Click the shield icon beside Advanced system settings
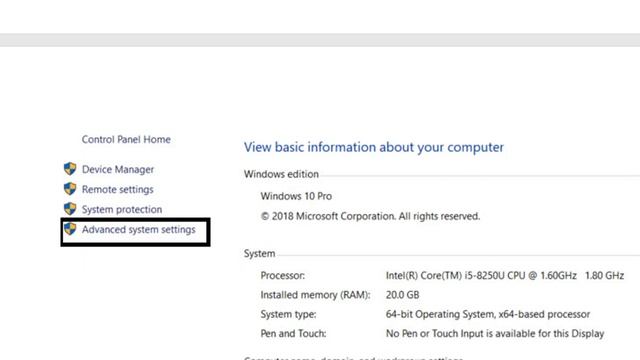 [70, 229]
